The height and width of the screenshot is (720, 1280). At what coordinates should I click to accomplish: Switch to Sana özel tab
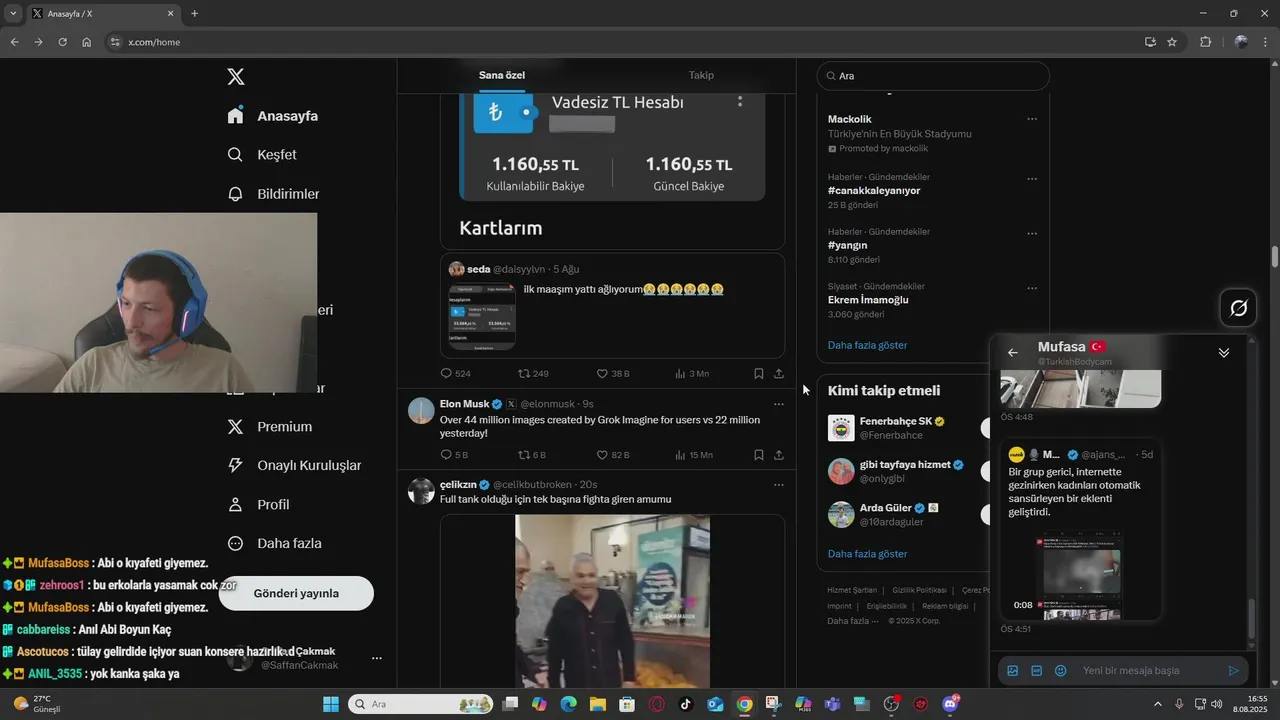pyautogui.click(x=502, y=75)
